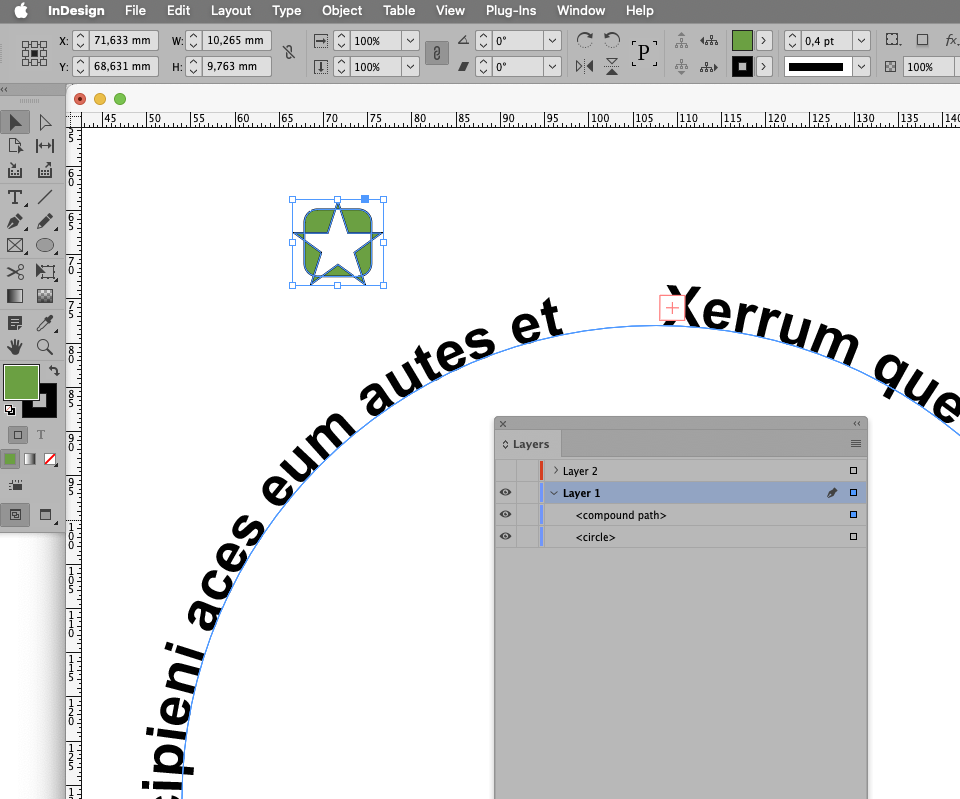Viewport: 960px width, 799px height.
Task: Collapse the Layer 1 group
Action: (553, 492)
